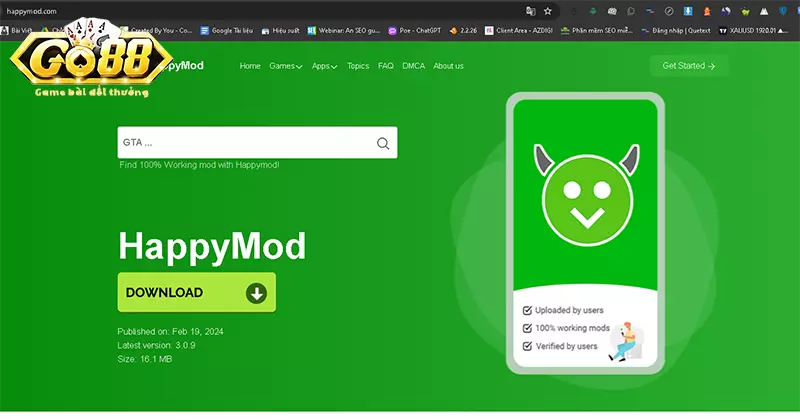
Task: Click the 'Verified by users' checkbox
Action: tap(527, 346)
